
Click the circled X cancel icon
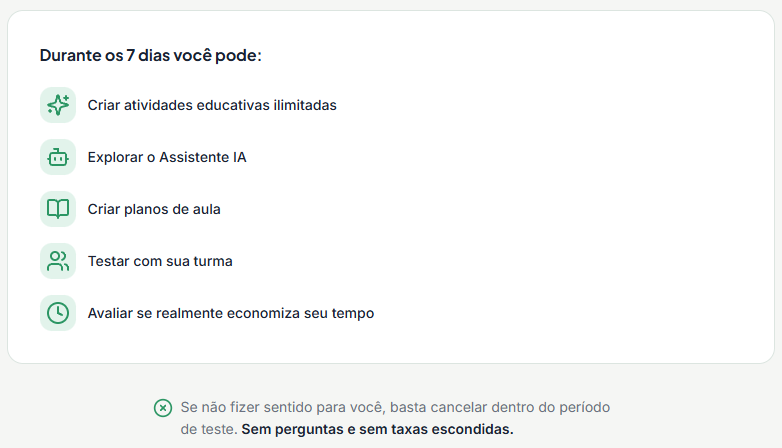(162, 408)
